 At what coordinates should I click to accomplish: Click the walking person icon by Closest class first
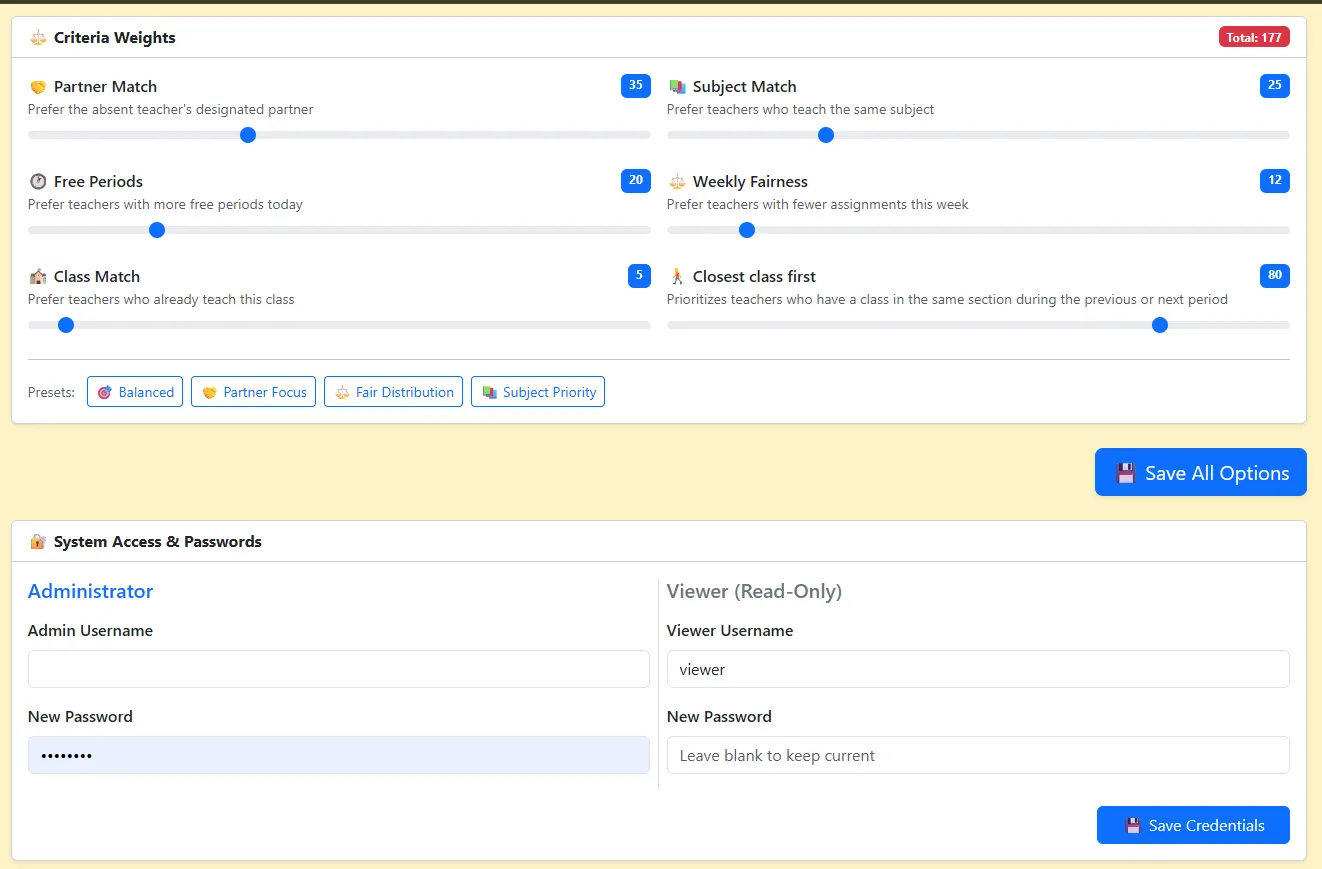coord(677,277)
